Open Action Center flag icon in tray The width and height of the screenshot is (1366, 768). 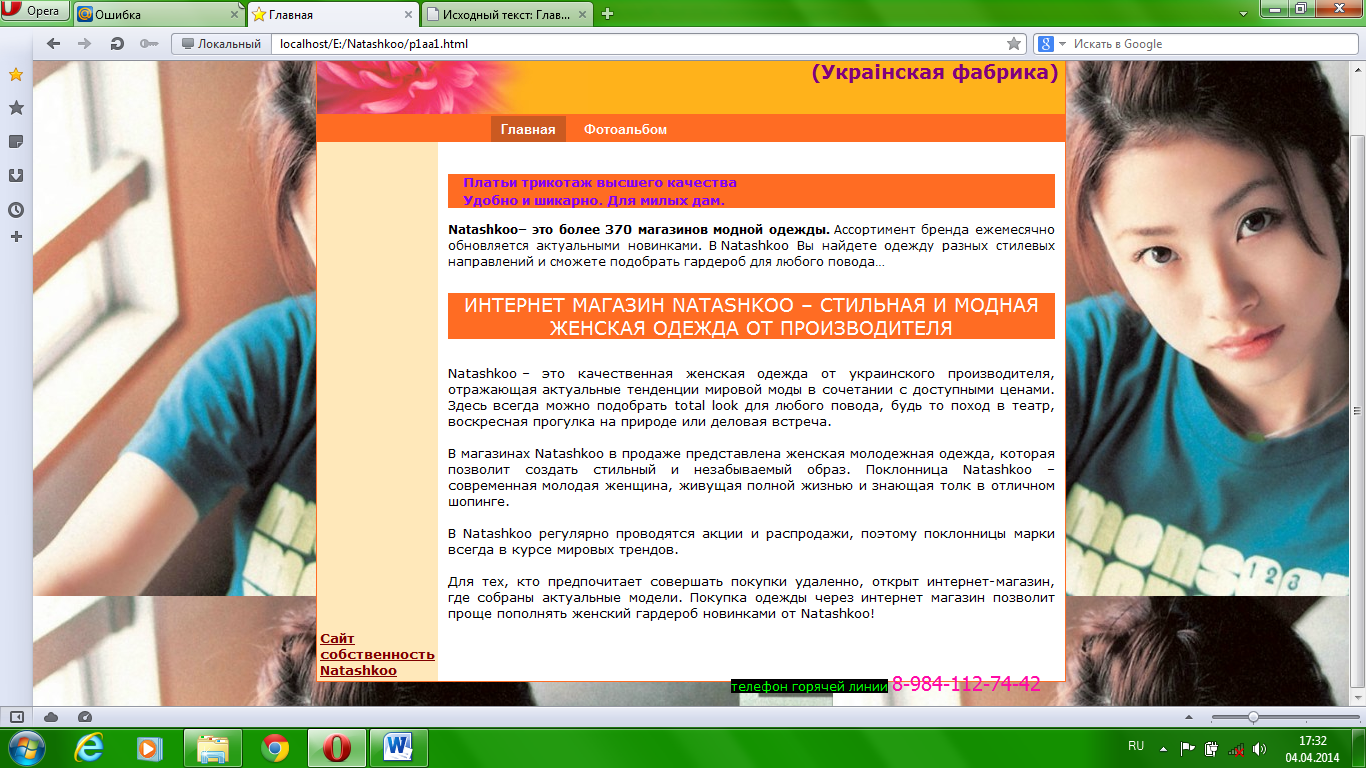pyautogui.click(x=1188, y=748)
